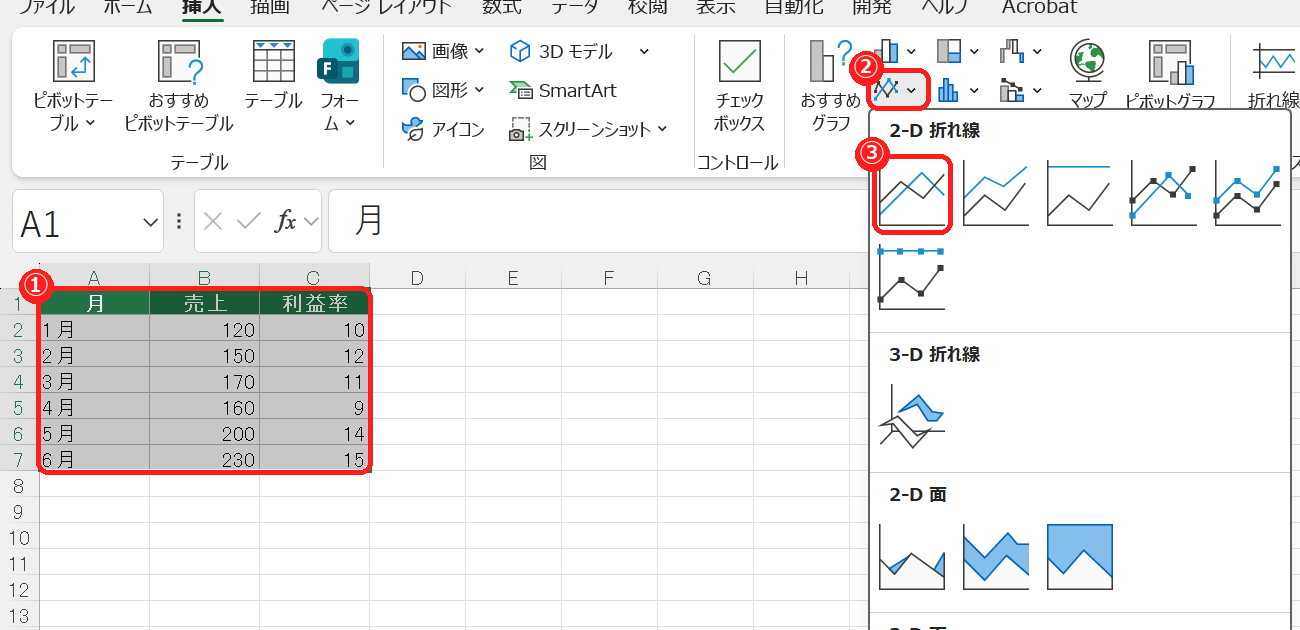Insert a SmartArt graphic
This screenshot has height=630, width=1300.
click(562, 90)
